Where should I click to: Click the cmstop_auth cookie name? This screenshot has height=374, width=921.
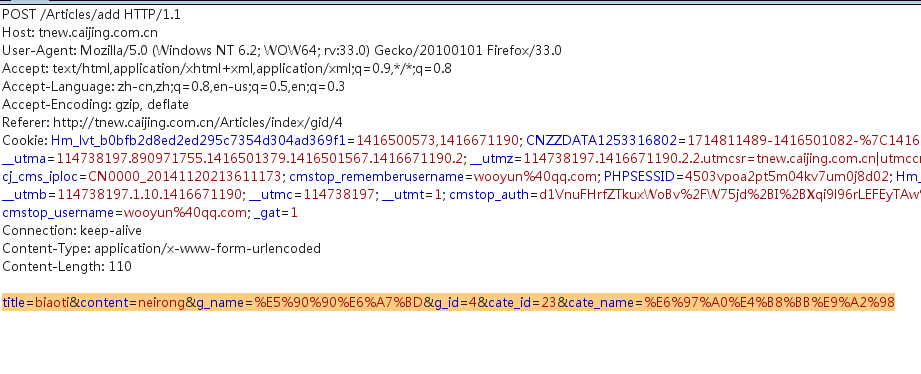coord(489,194)
